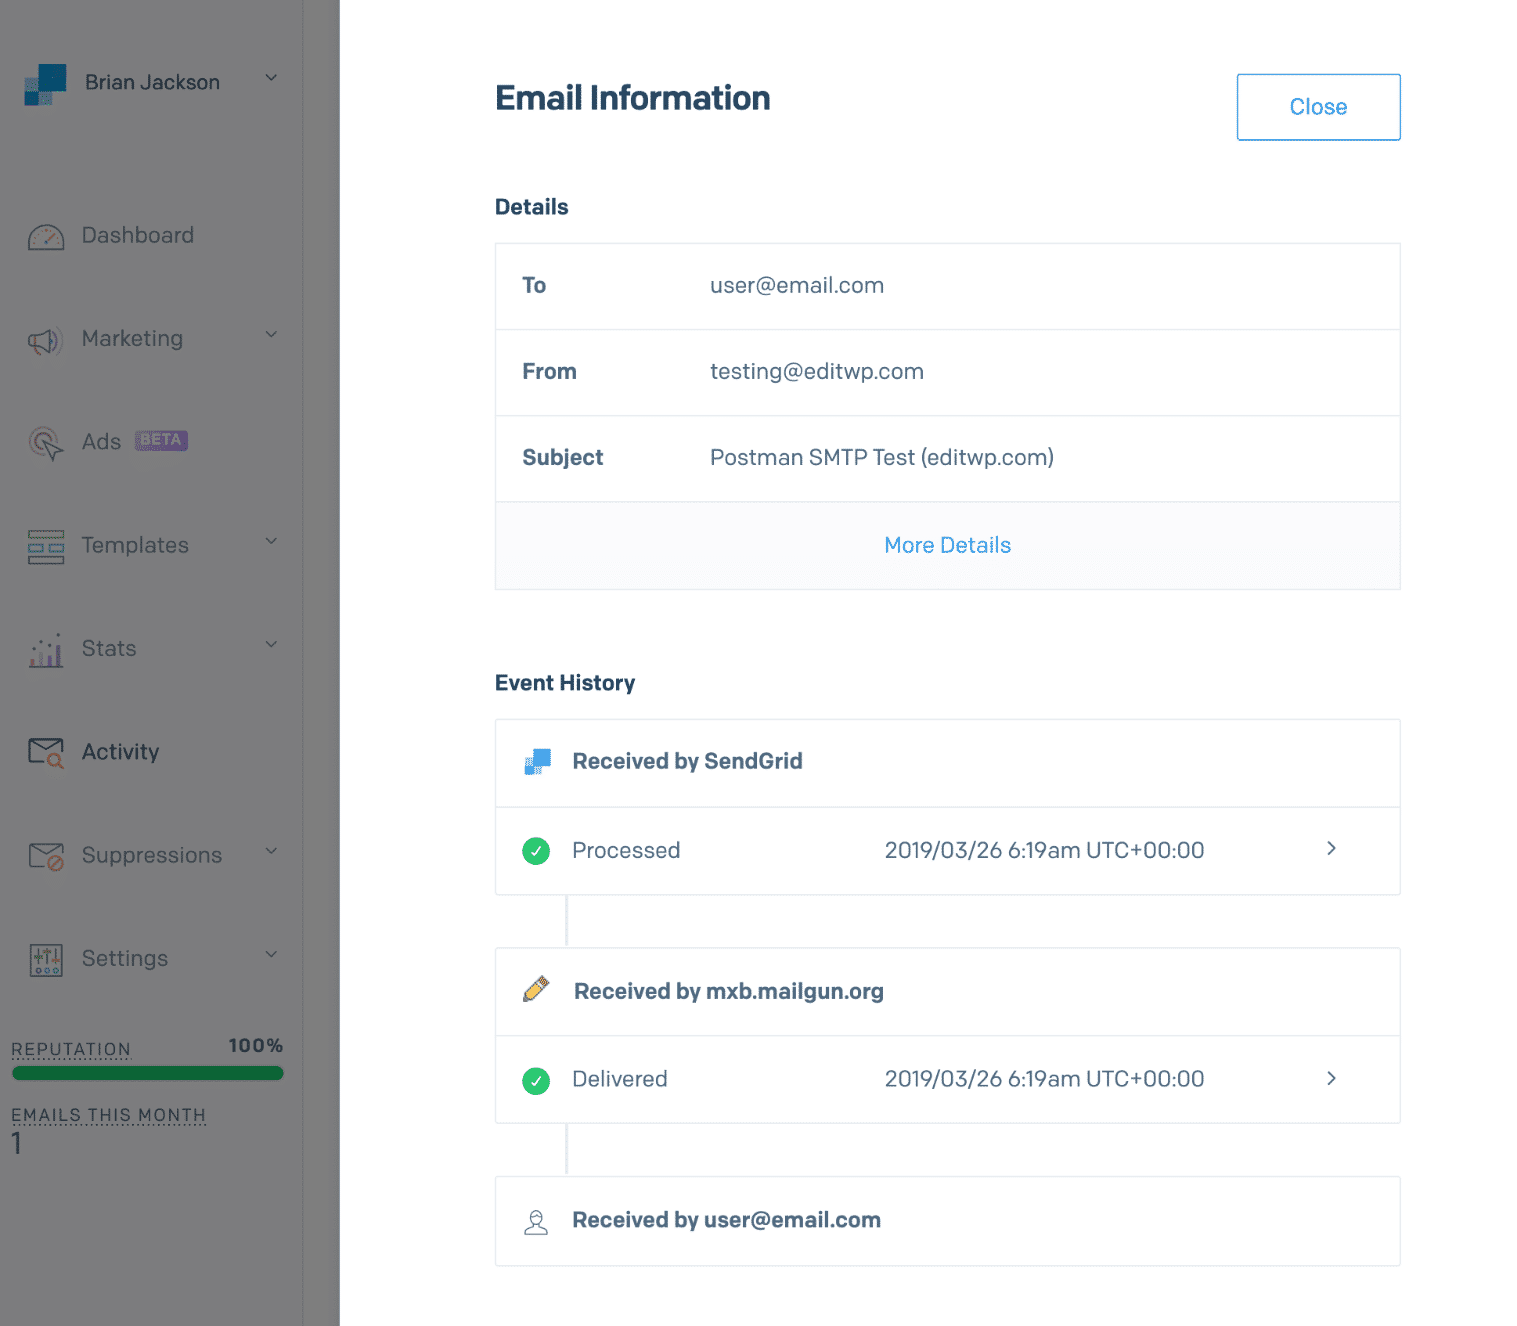Expand the Brian Jackson account dropdown
This screenshot has height=1326, width=1517.
tap(270, 76)
